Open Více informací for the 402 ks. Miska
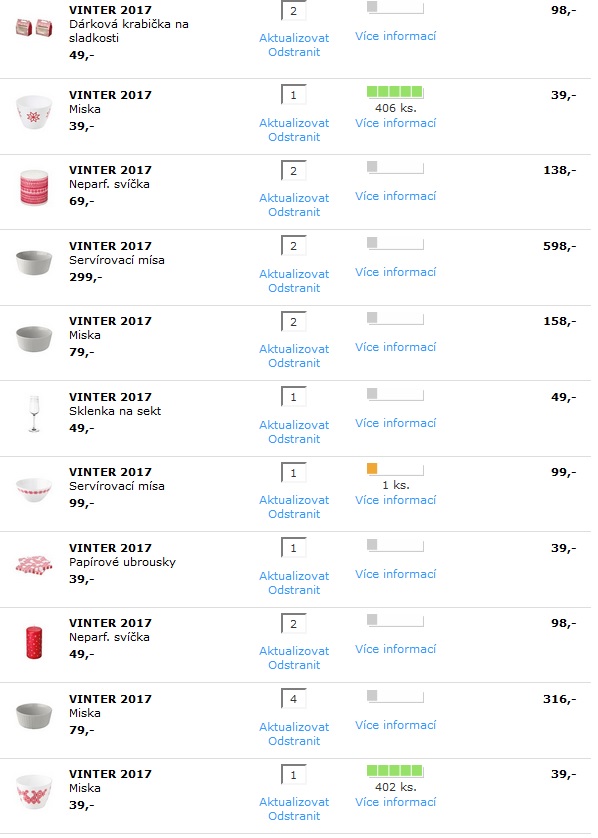The width and height of the screenshot is (598, 838). pyautogui.click(x=395, y=802)
